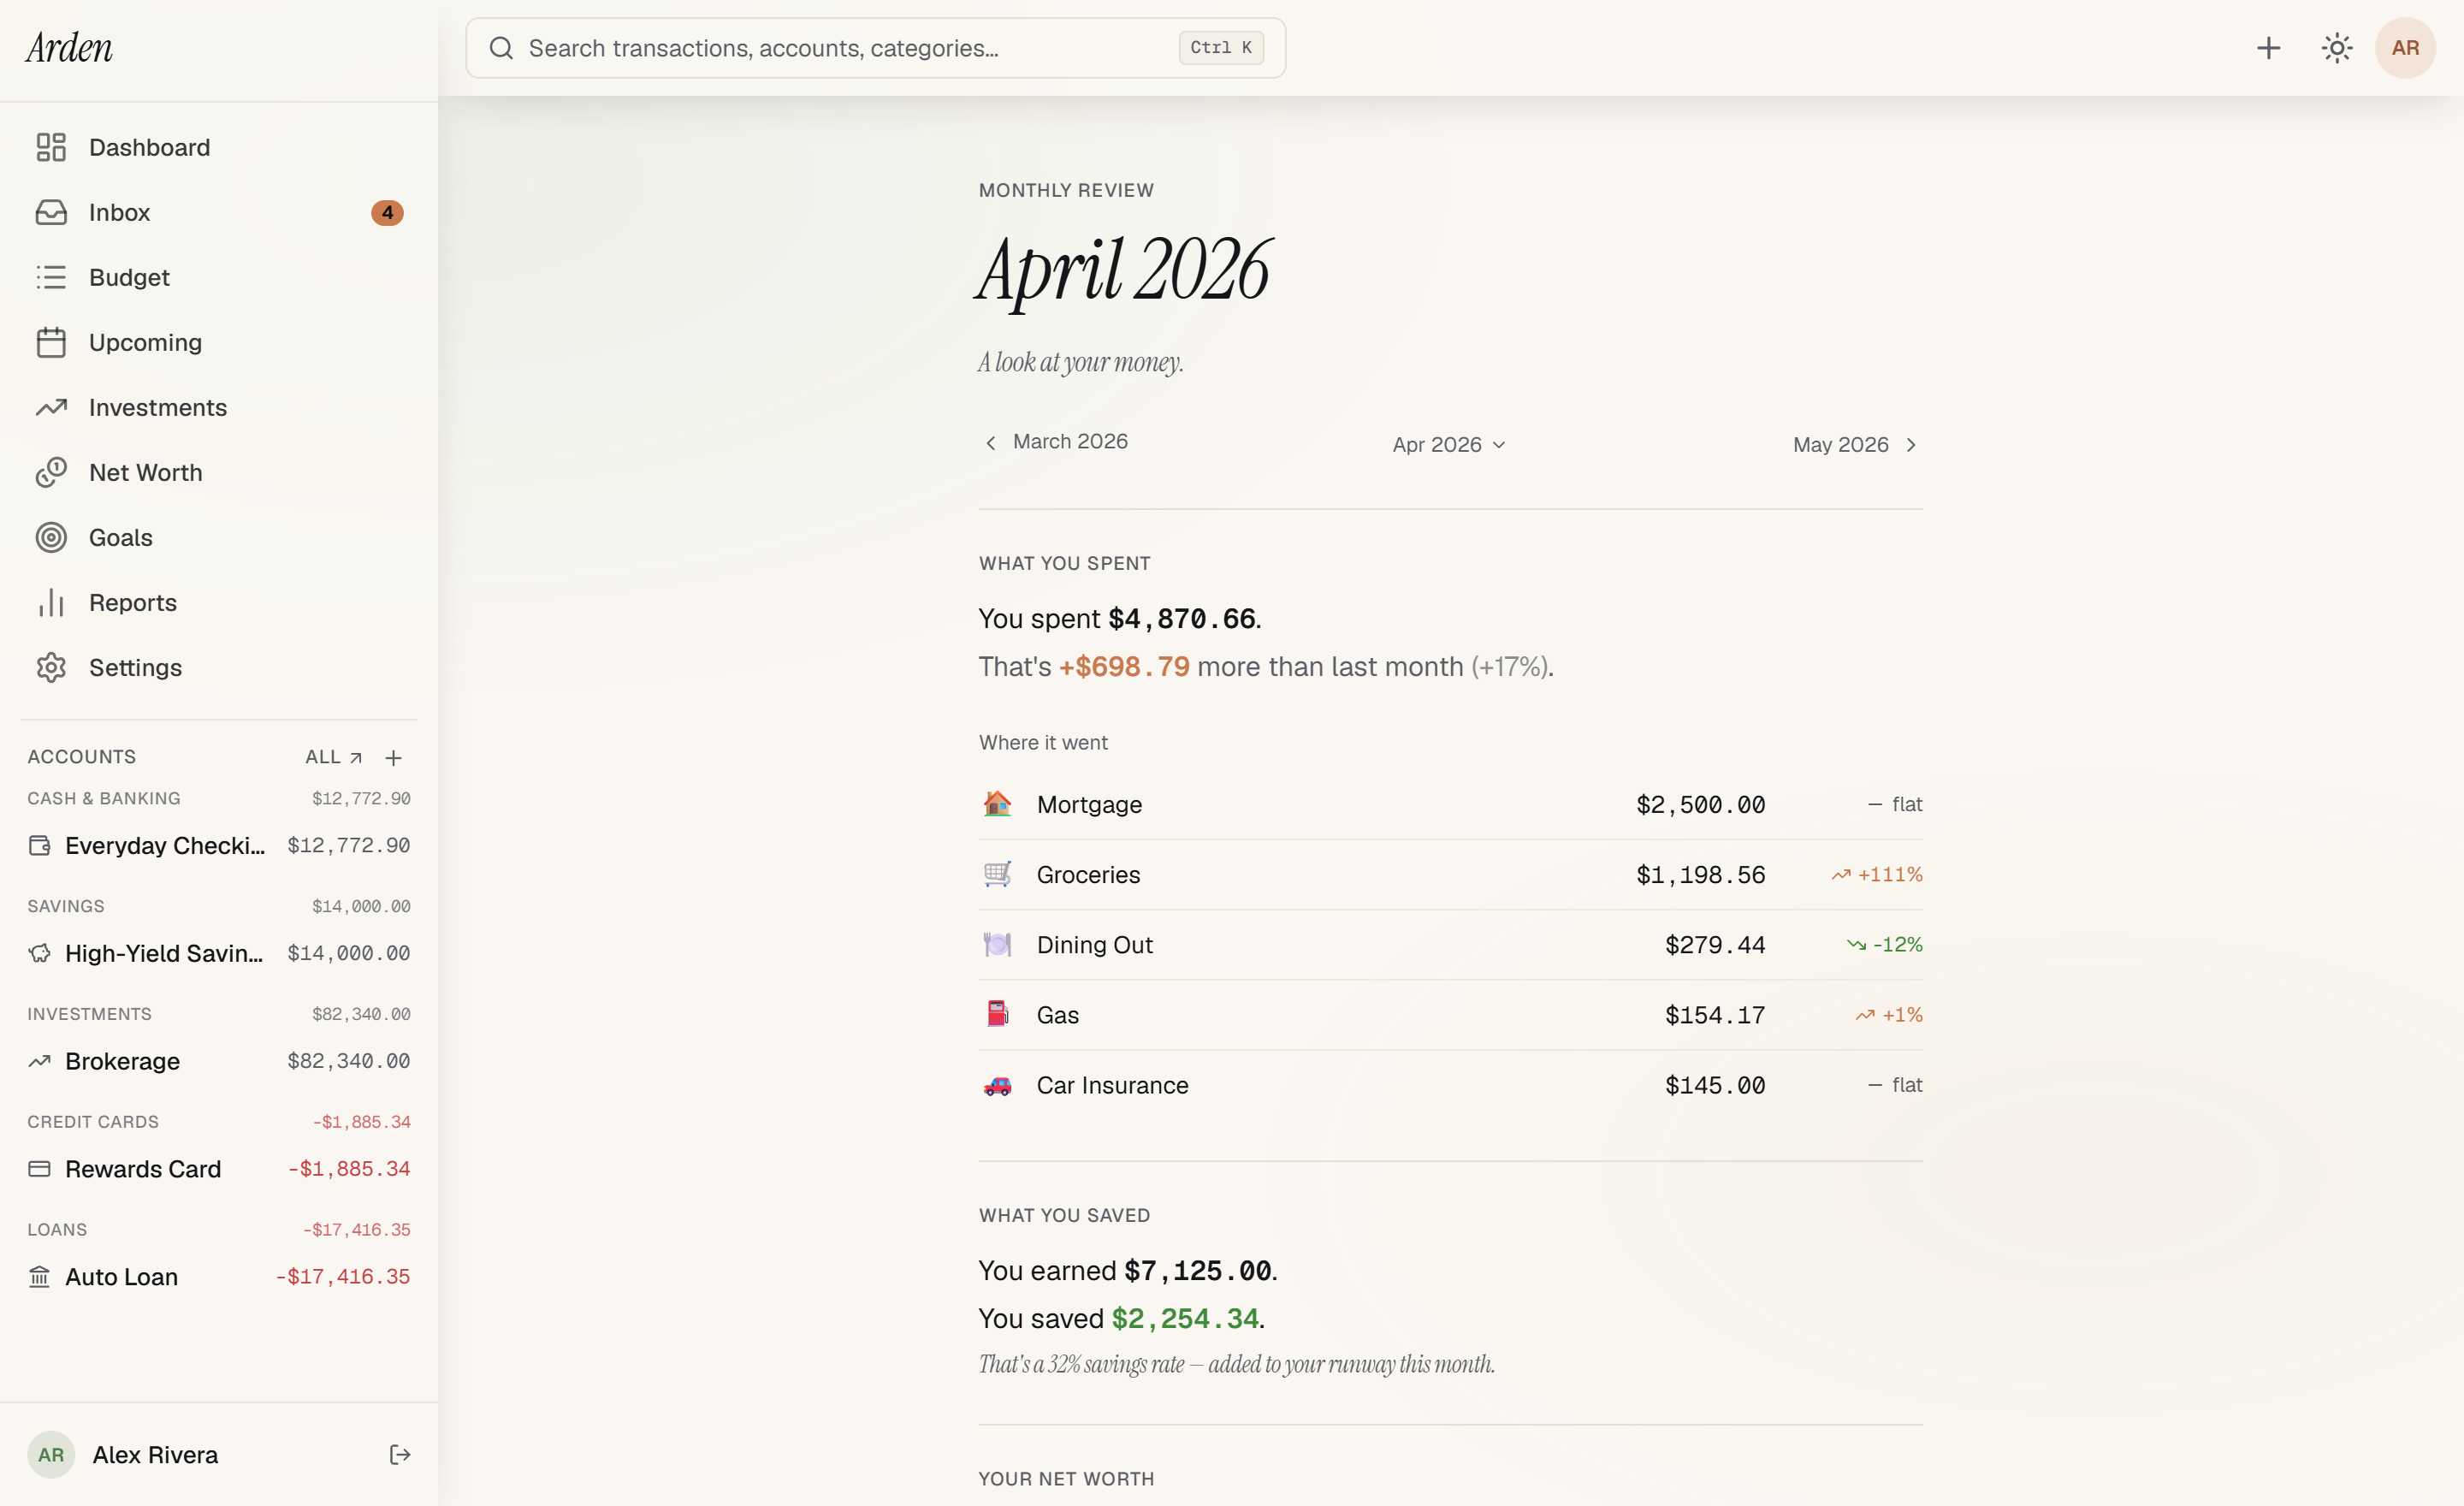Go to previous month March 2026
2464x1506 pixels.
click(x=1056, y=442)
